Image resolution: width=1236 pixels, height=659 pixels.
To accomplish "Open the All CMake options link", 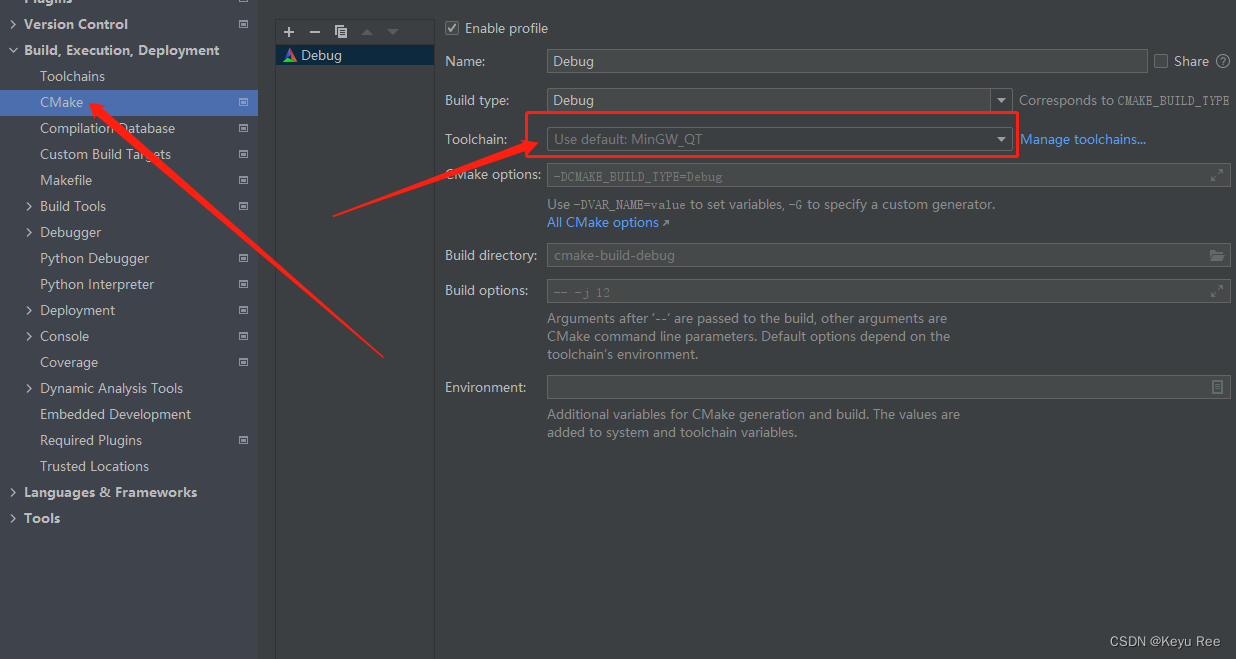I will pos(601,222).
